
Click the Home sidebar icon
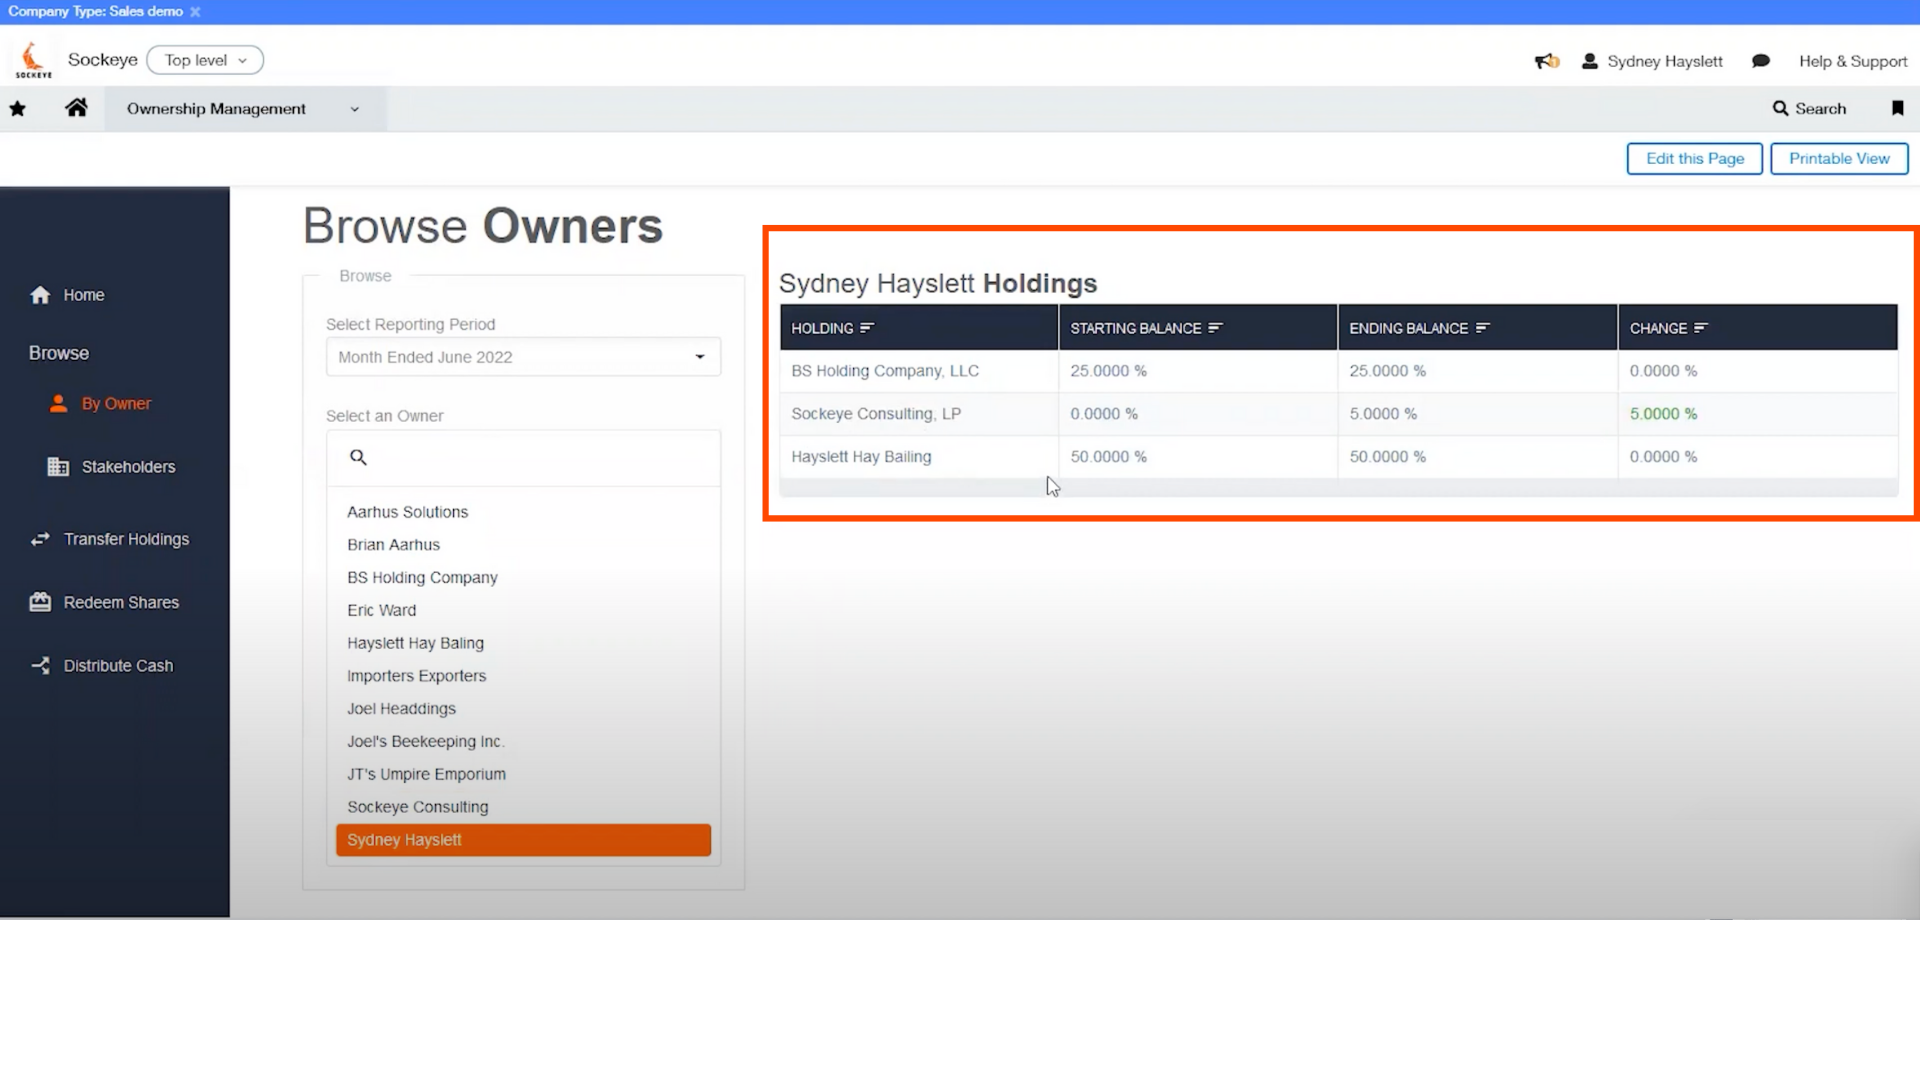(40, 293)
